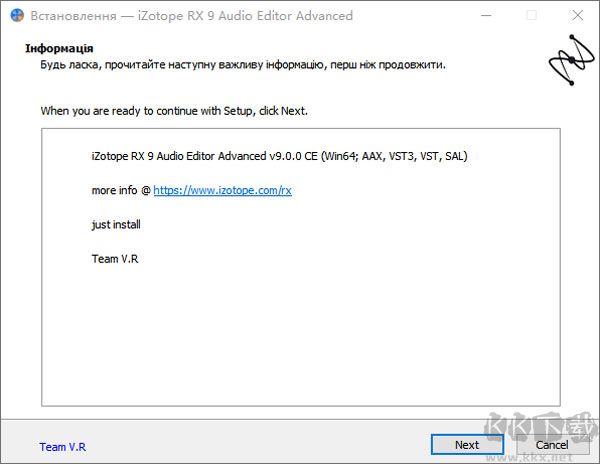Image resolution: width=600 pixels, height=464 pixels.
Task: Click the "When you are ready to continue" instruction
Action: tap(174, 111)
